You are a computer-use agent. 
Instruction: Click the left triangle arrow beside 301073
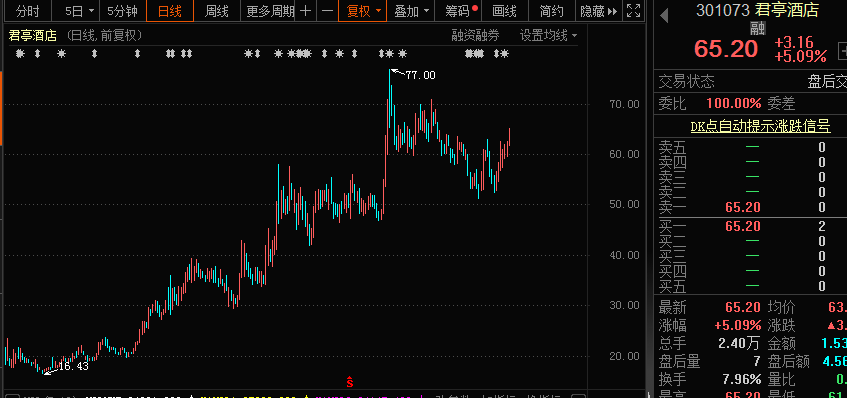(664, 15)
